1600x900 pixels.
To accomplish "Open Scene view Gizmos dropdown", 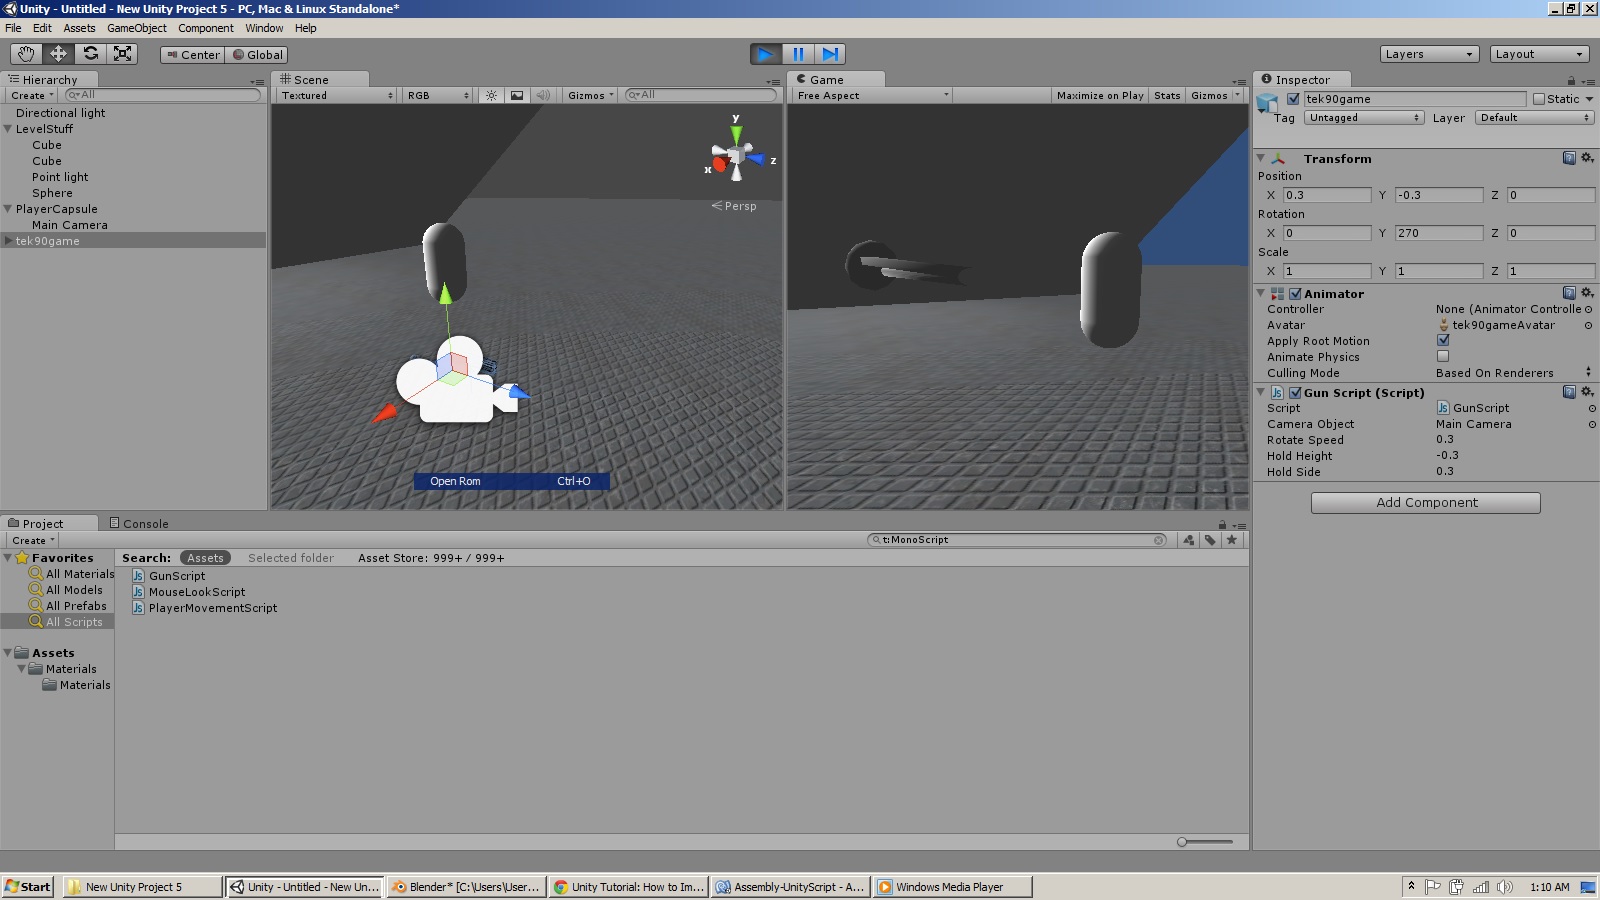I will [x=590, y=95].
